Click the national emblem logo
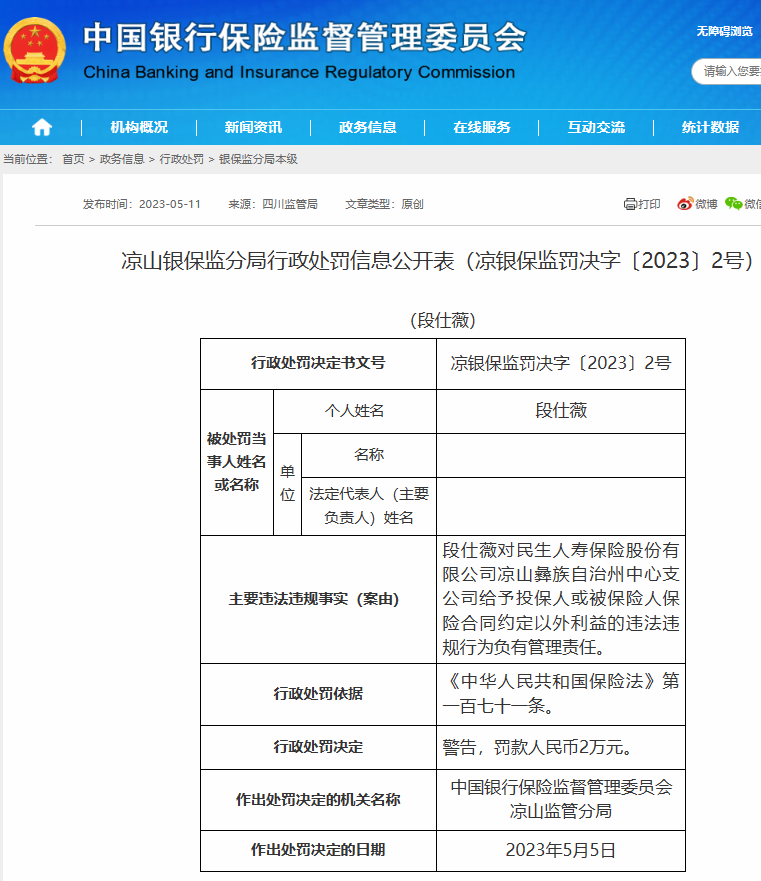 (36, 50)
